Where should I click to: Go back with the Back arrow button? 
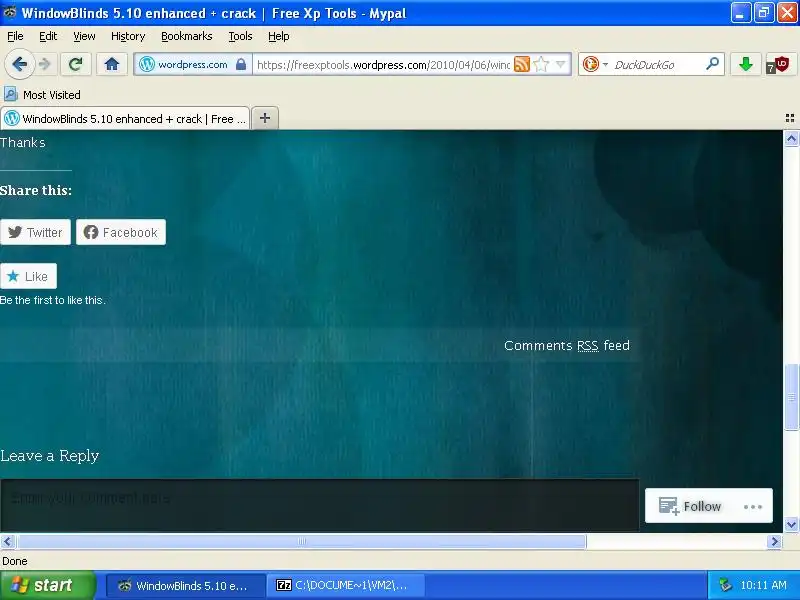coord(19,65)
